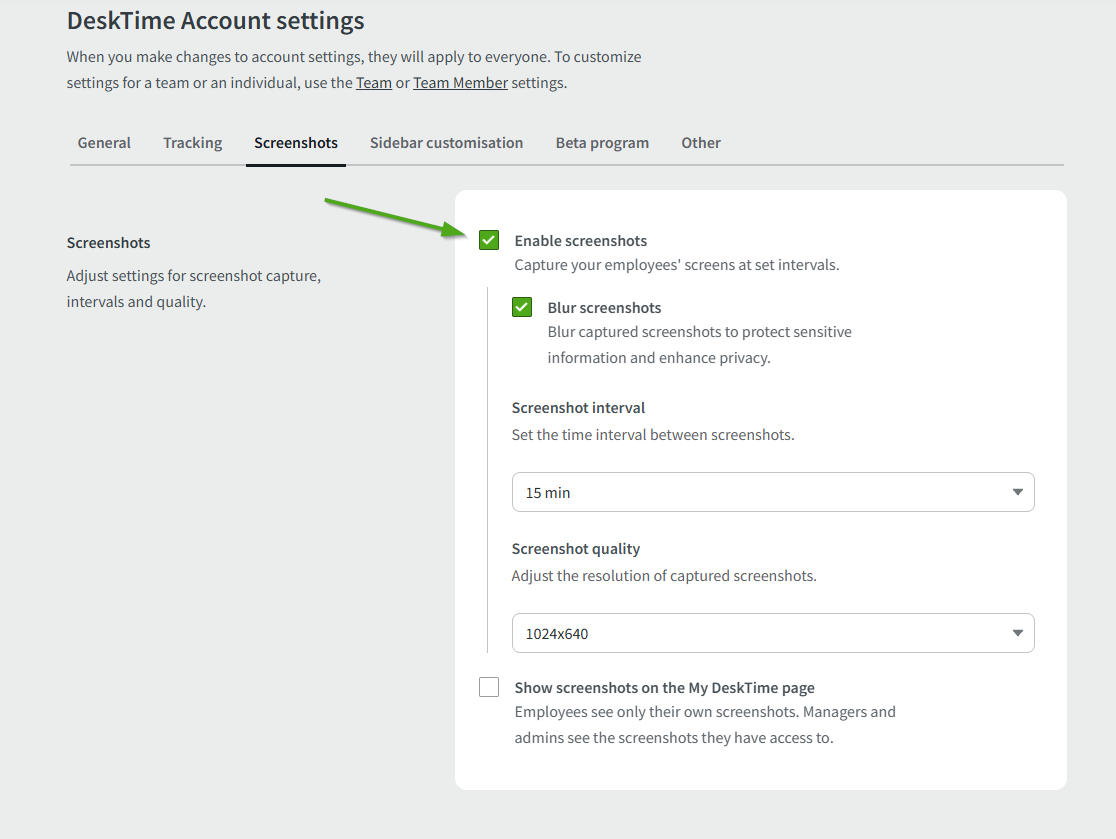This screenshot has height=839, width=1116.
Task: Click the arrow on the Screenshot interval dropdown
Action: pyautogui.click(x=1017, y=492)
